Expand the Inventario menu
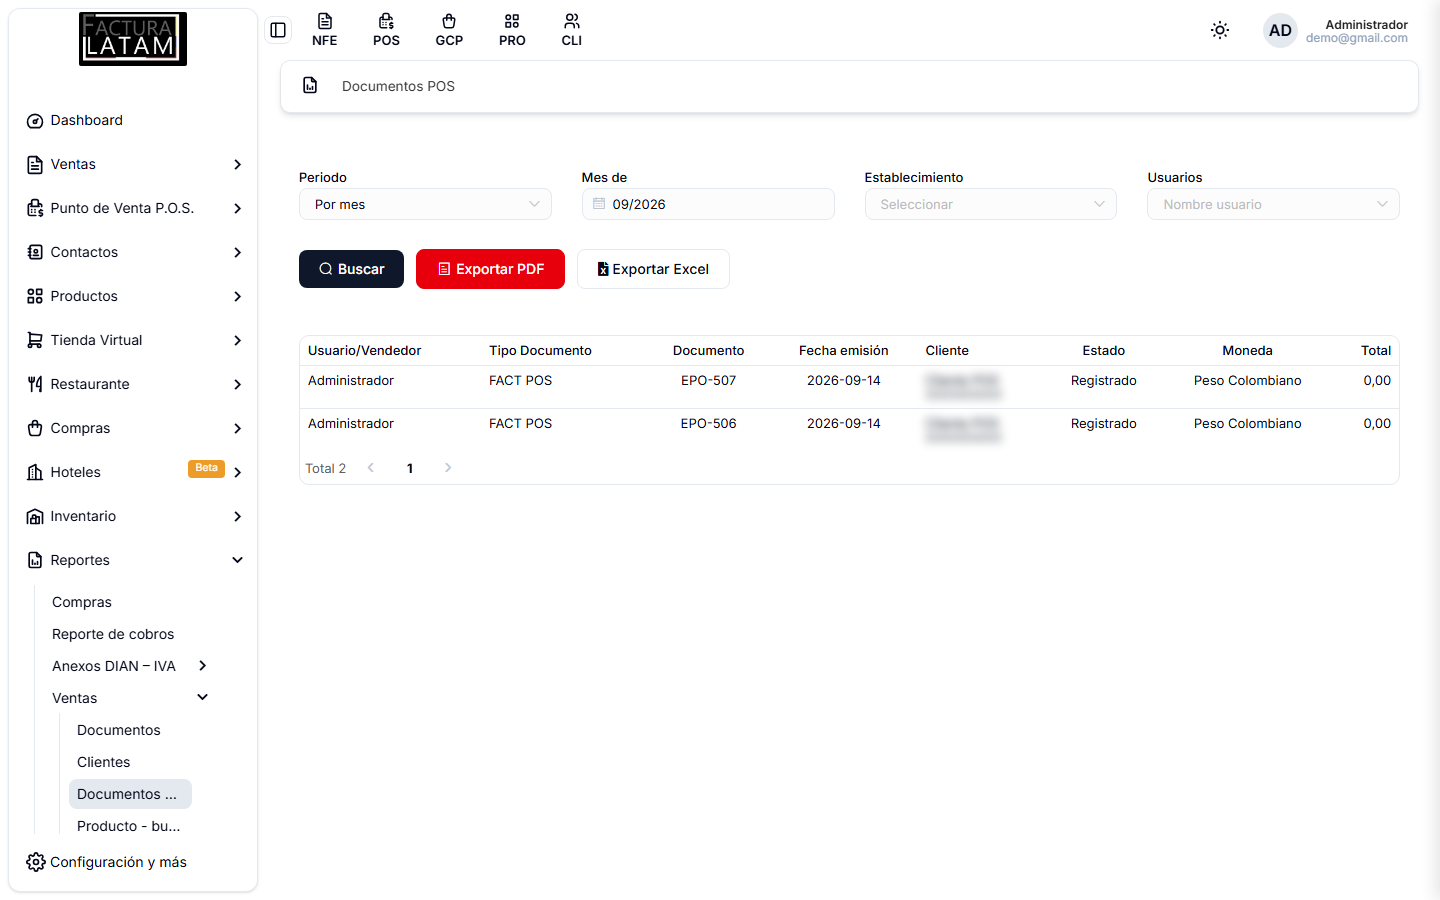 [x=133, y=516]
